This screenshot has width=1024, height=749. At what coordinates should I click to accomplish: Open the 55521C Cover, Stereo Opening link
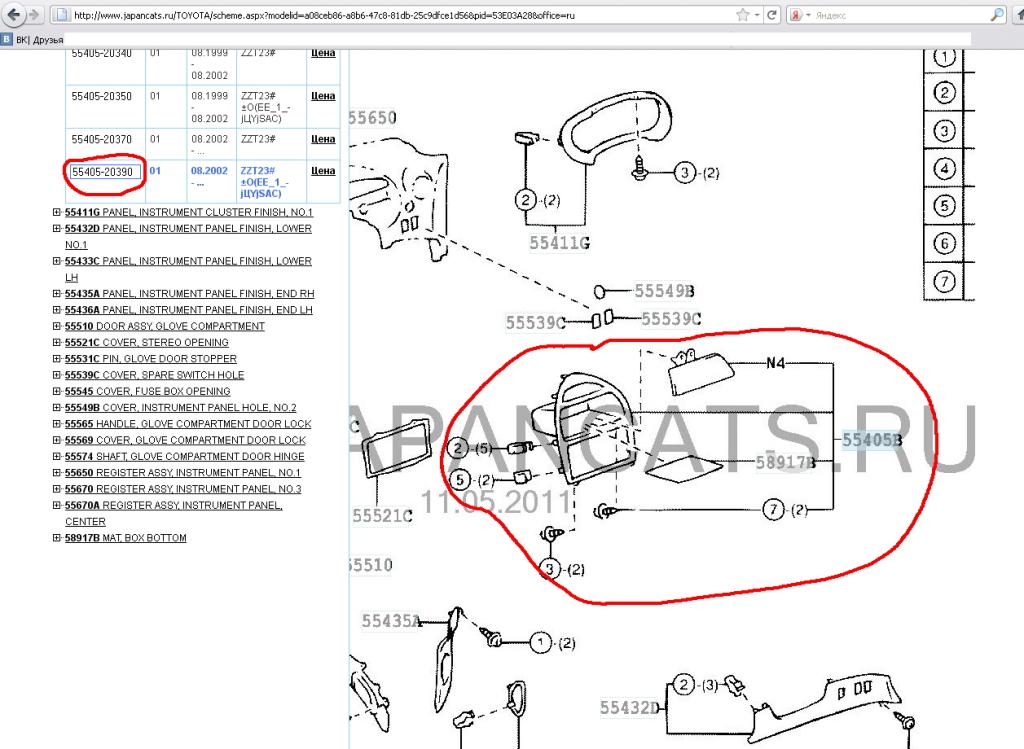tap(146, 342)
